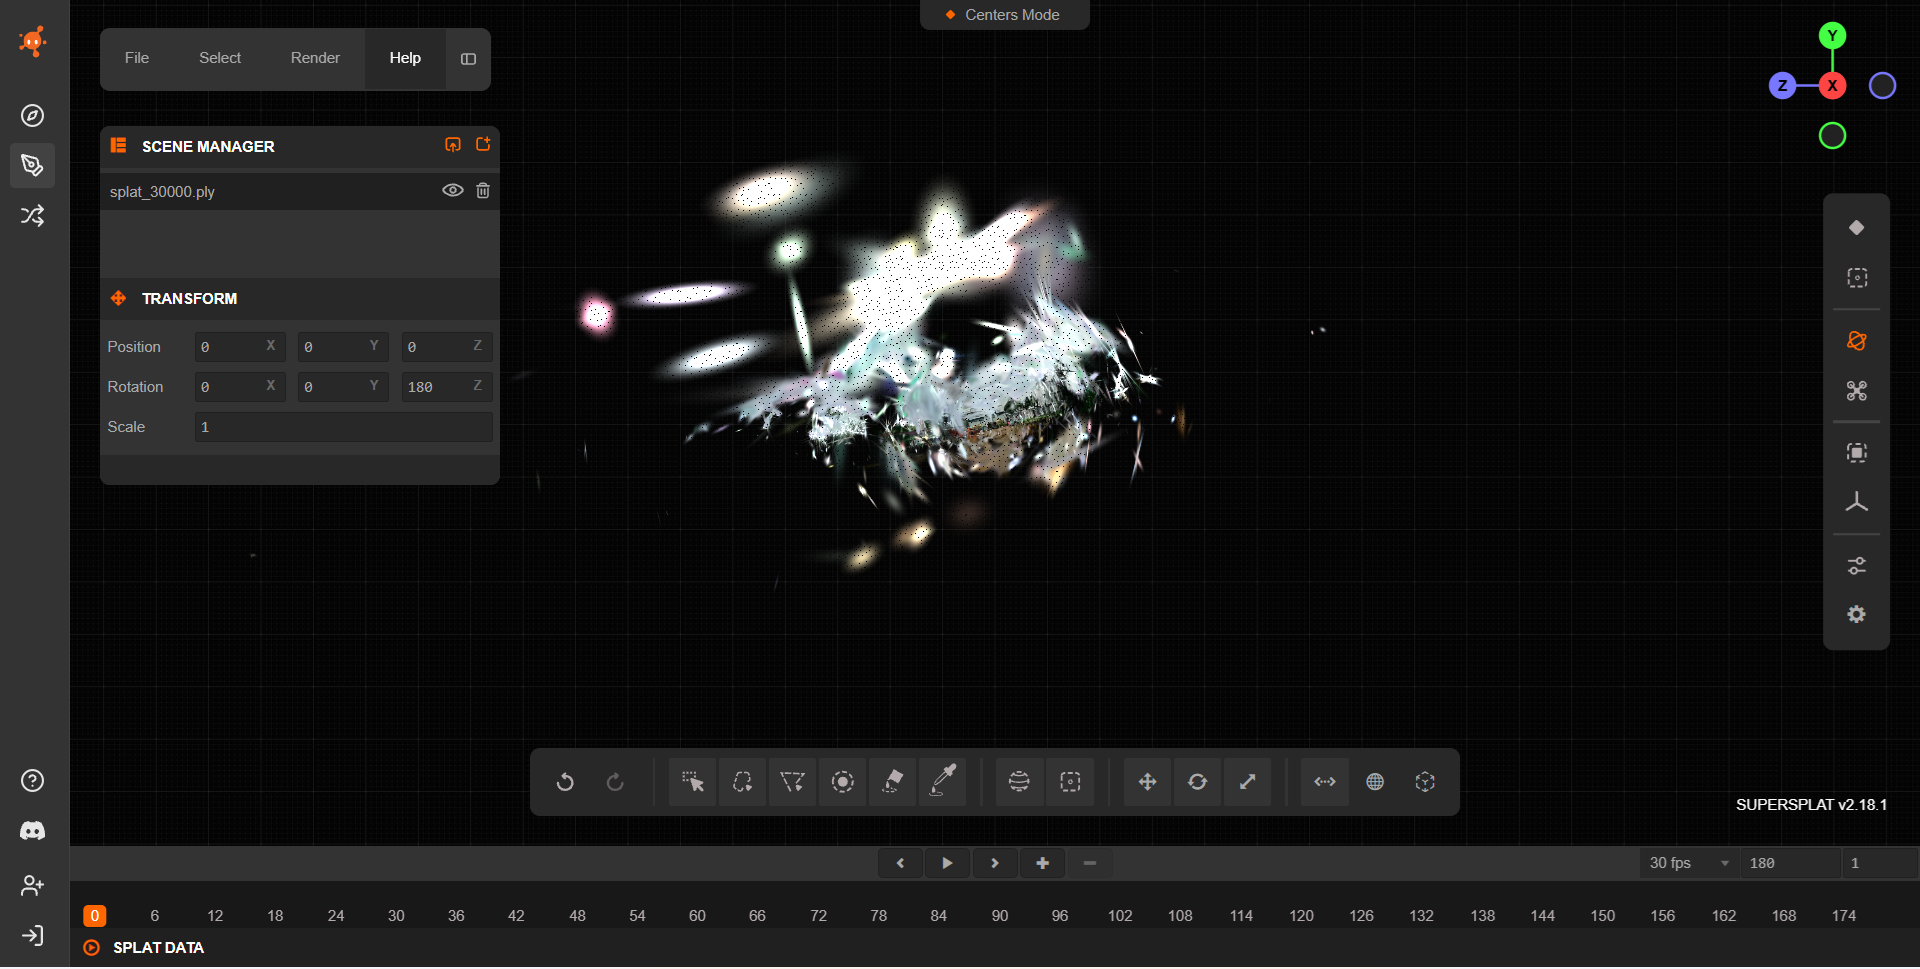Select the Flood fill selection tool
Image resolution: width=1920 pixels, height=969 pixels.
(893, 782)
